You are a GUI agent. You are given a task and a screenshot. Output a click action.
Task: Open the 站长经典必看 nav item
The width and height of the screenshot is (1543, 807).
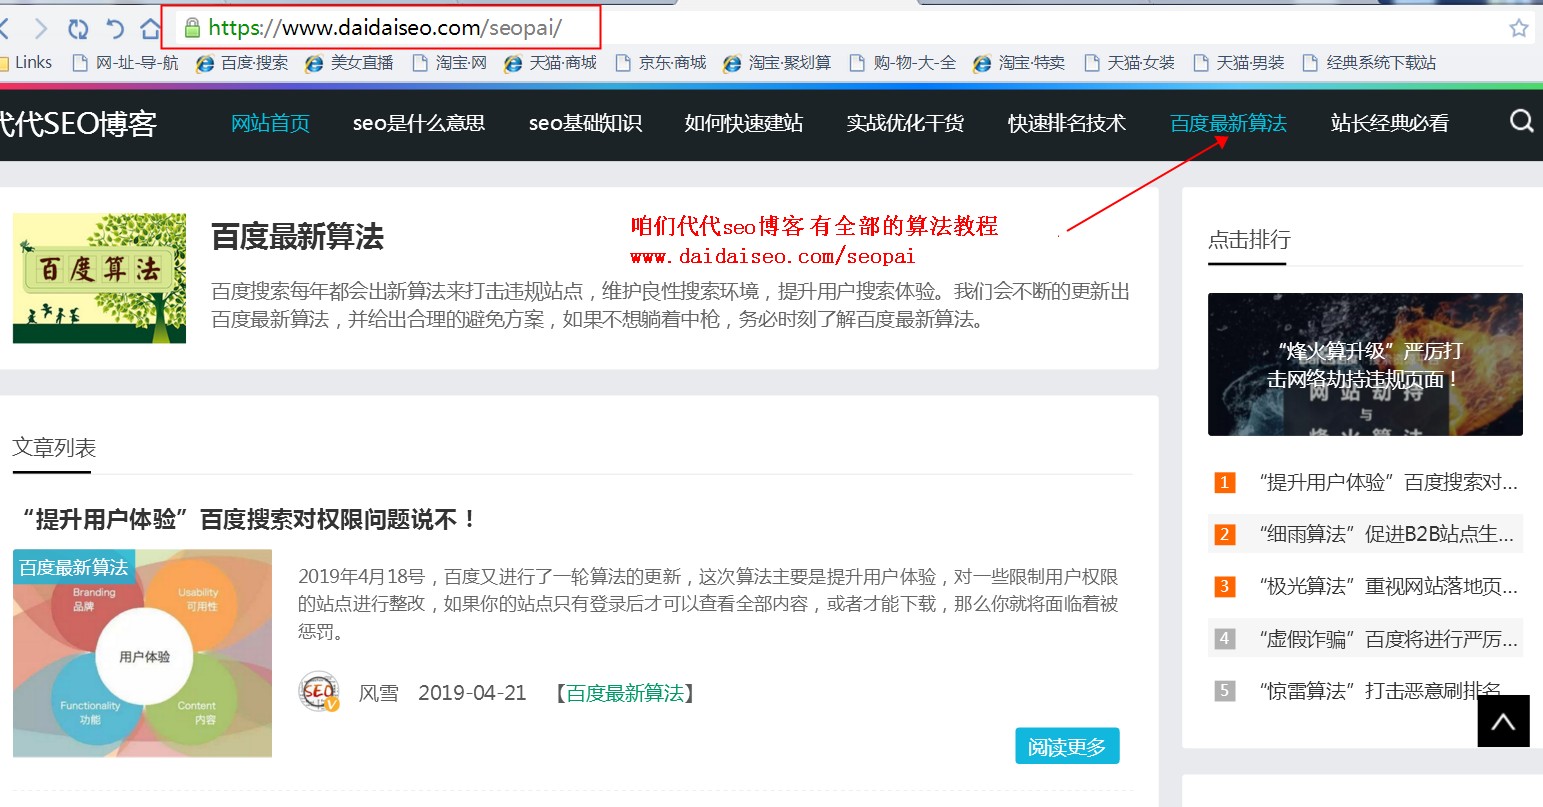pyautogui.click(x=1390, y=123)
